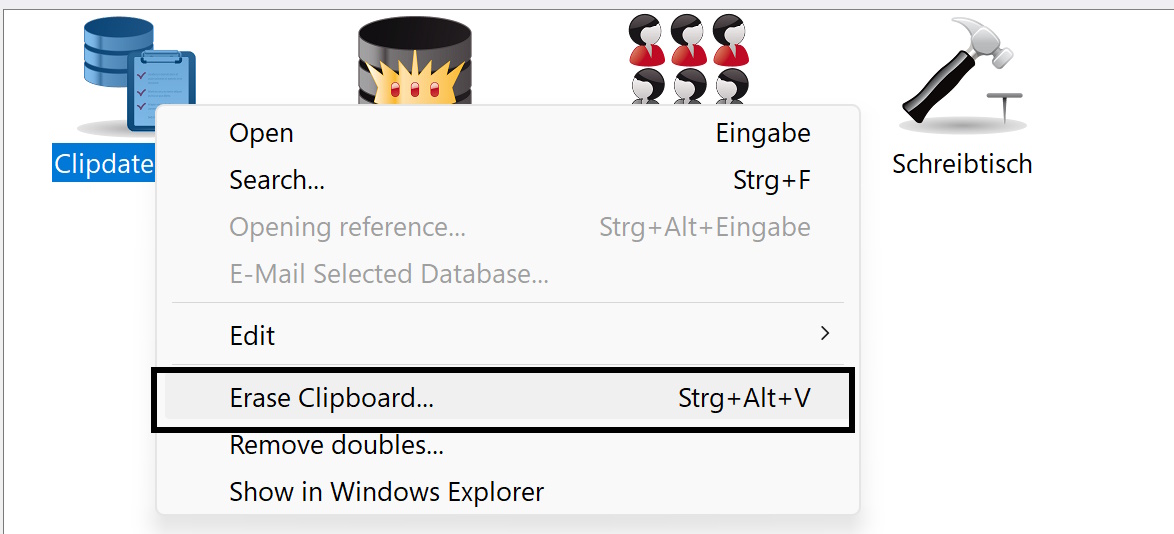This screenshot has width=1174, height=534.
Task: Select Erase Clipboard... menu item
Action: point(331,398)
